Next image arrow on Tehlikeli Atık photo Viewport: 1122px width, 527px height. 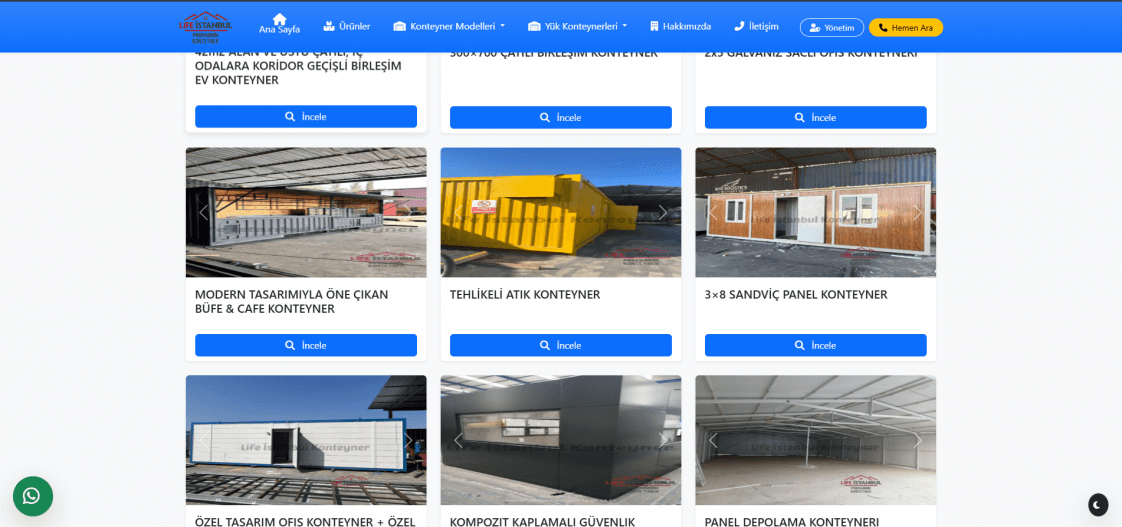[x=663, y=213]
